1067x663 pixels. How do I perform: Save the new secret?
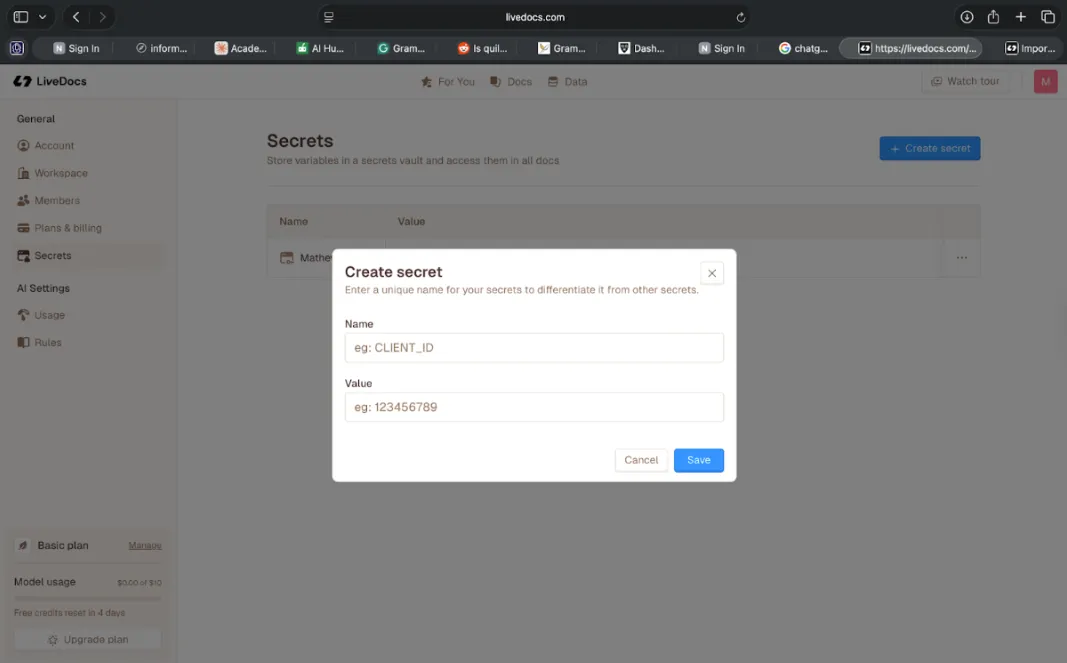pos(698,460)
